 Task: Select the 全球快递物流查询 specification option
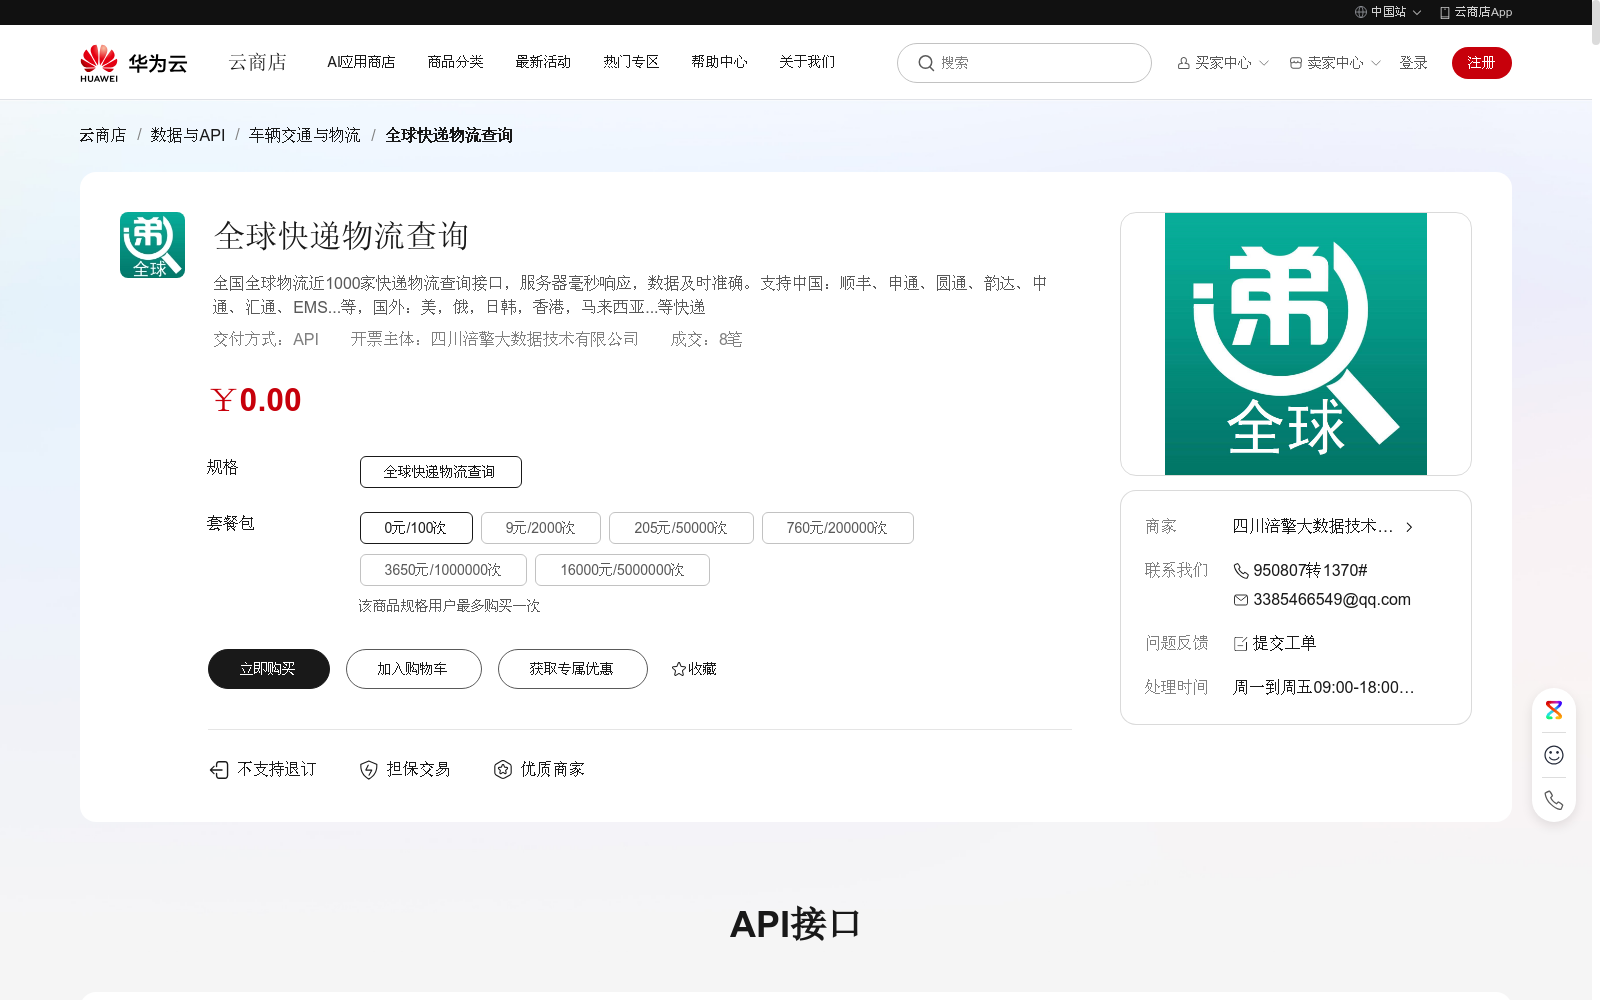(441, 472)
